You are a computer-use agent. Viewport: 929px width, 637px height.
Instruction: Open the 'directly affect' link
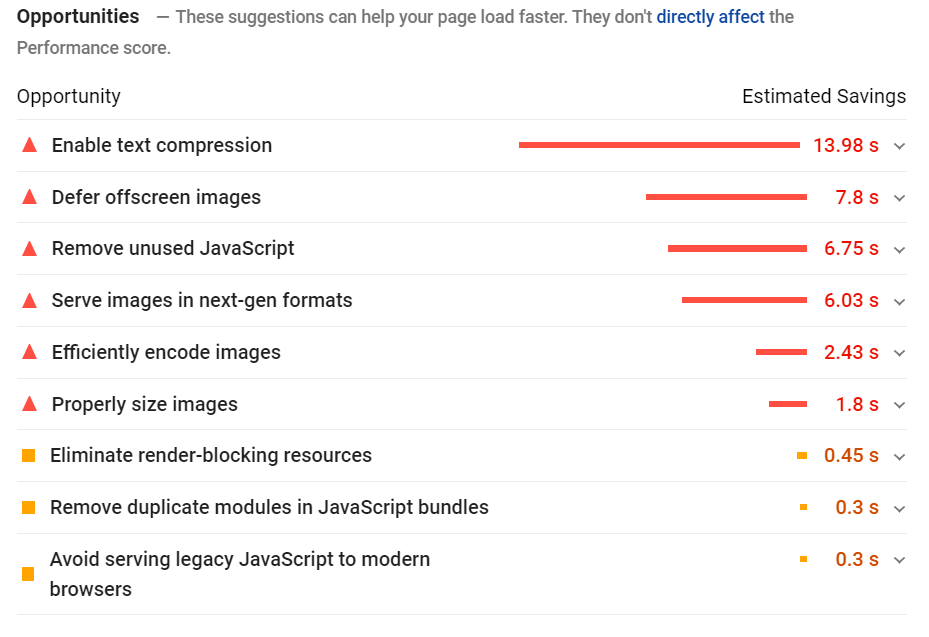(x=710, y=17)
